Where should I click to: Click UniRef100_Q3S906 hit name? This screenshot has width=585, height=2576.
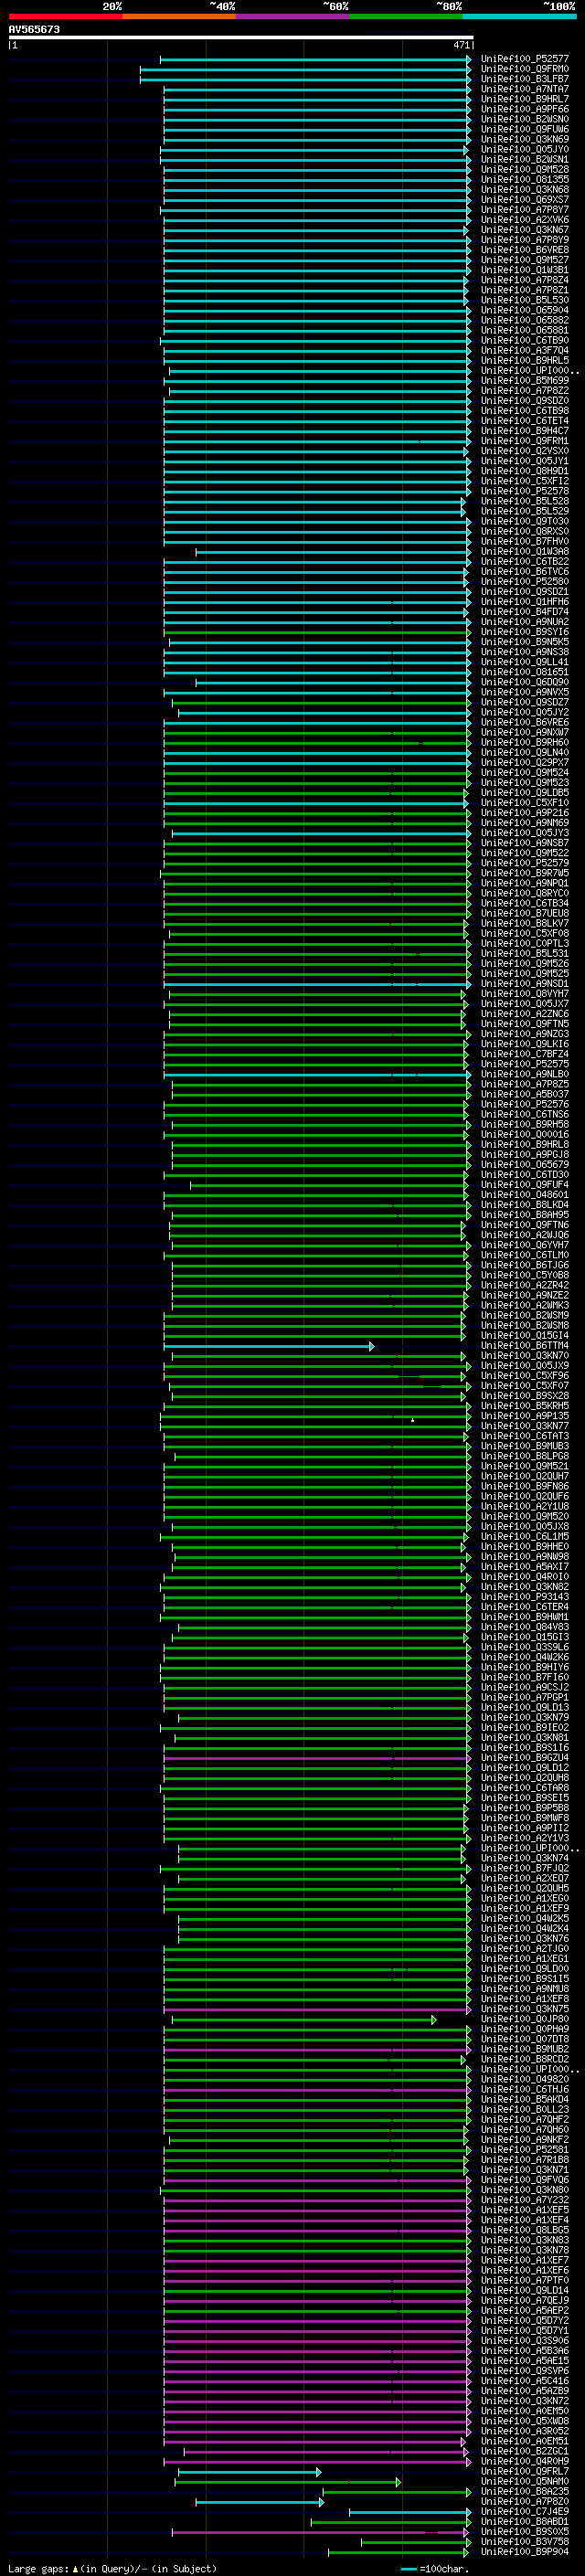tap(525, 2341)
